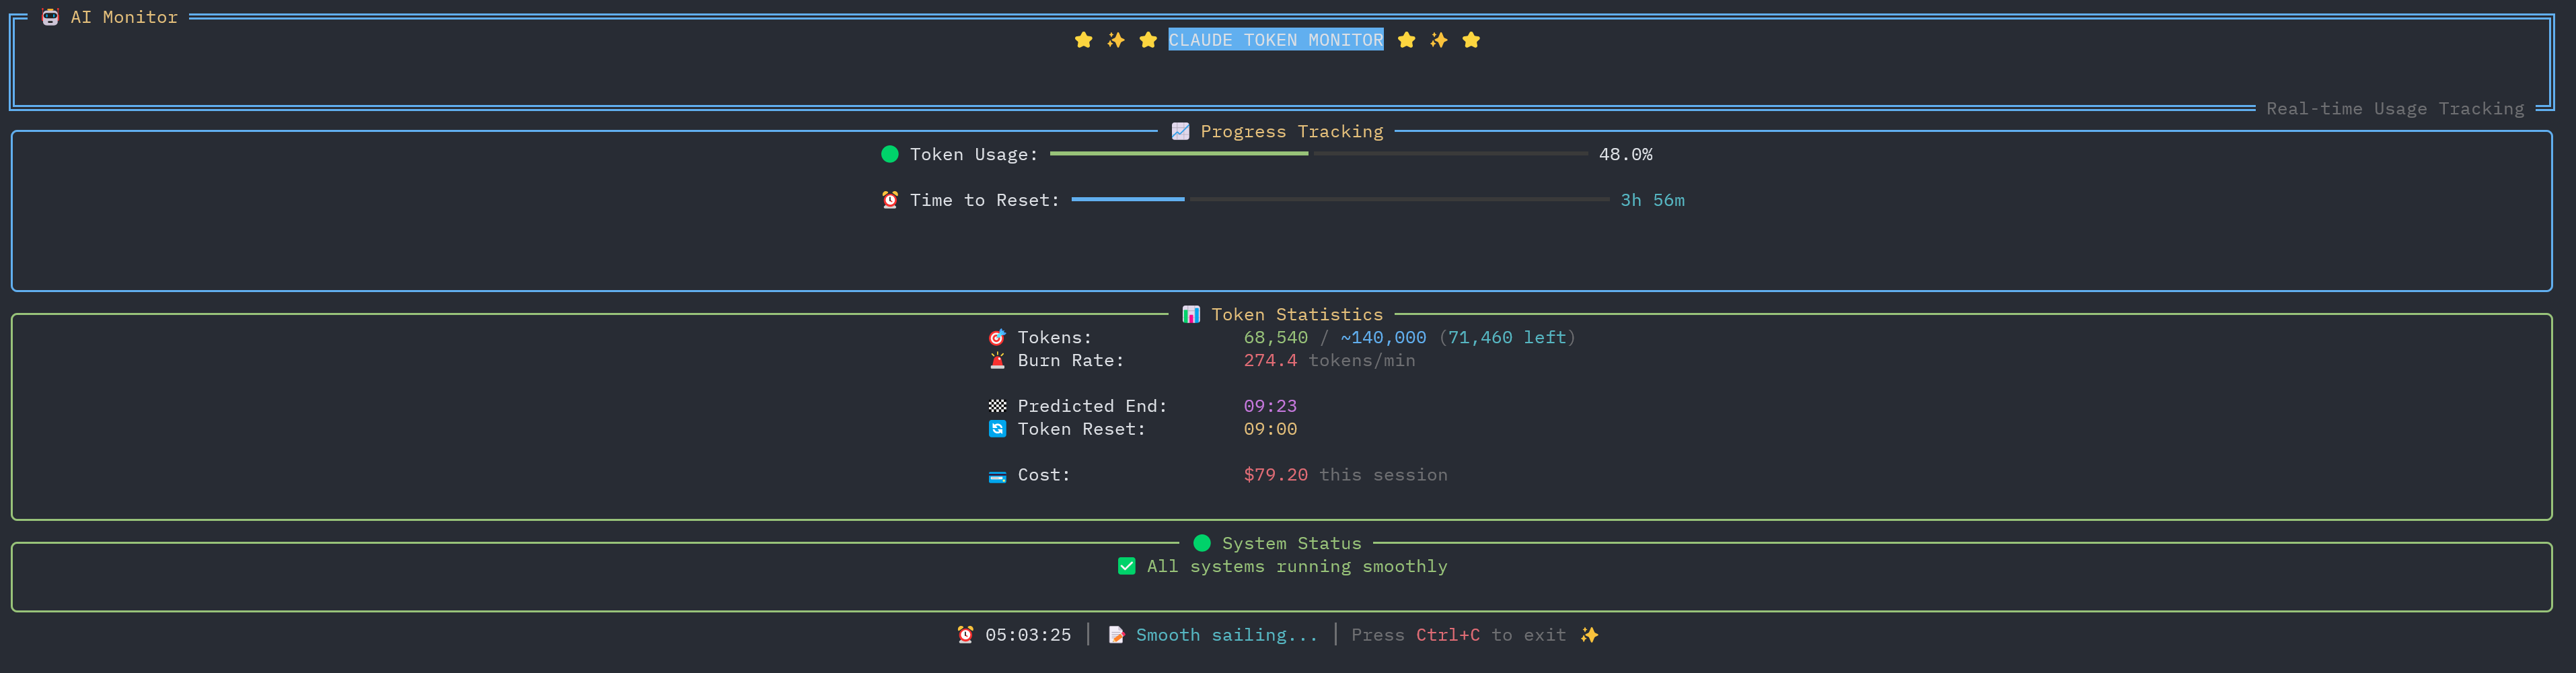Click the Token Statistics heading
Viewport: 2576px width, 673px height.
pos(1297,314)
